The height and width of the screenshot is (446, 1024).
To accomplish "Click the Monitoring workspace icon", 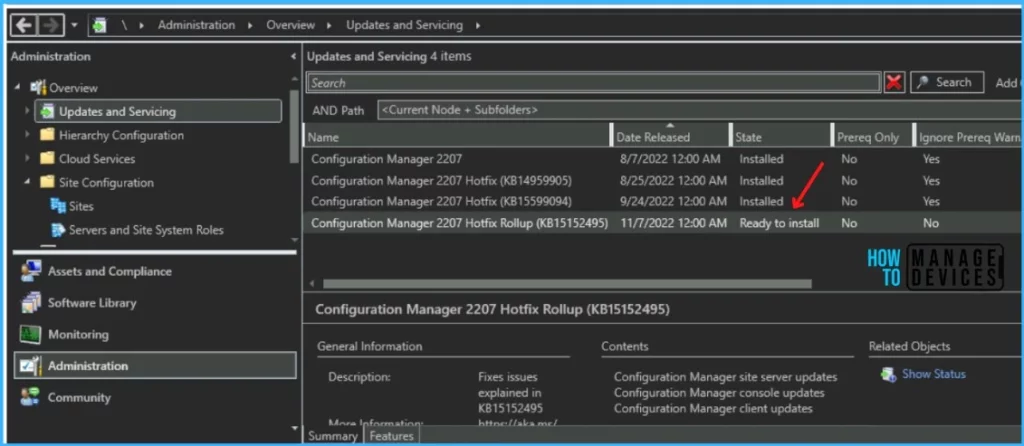I will click(31, 334).
